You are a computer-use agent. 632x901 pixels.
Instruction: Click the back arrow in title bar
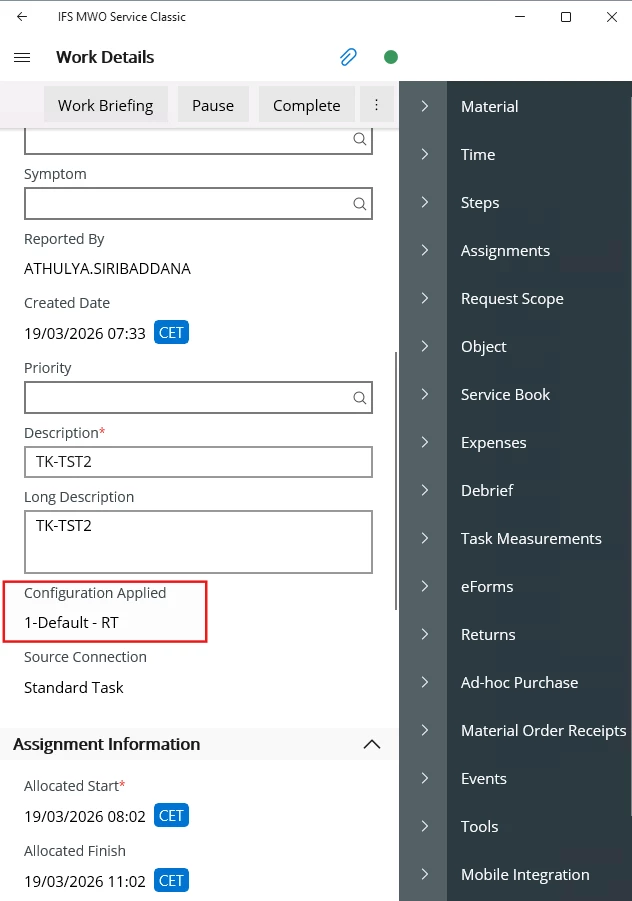[x=22, y=17]
